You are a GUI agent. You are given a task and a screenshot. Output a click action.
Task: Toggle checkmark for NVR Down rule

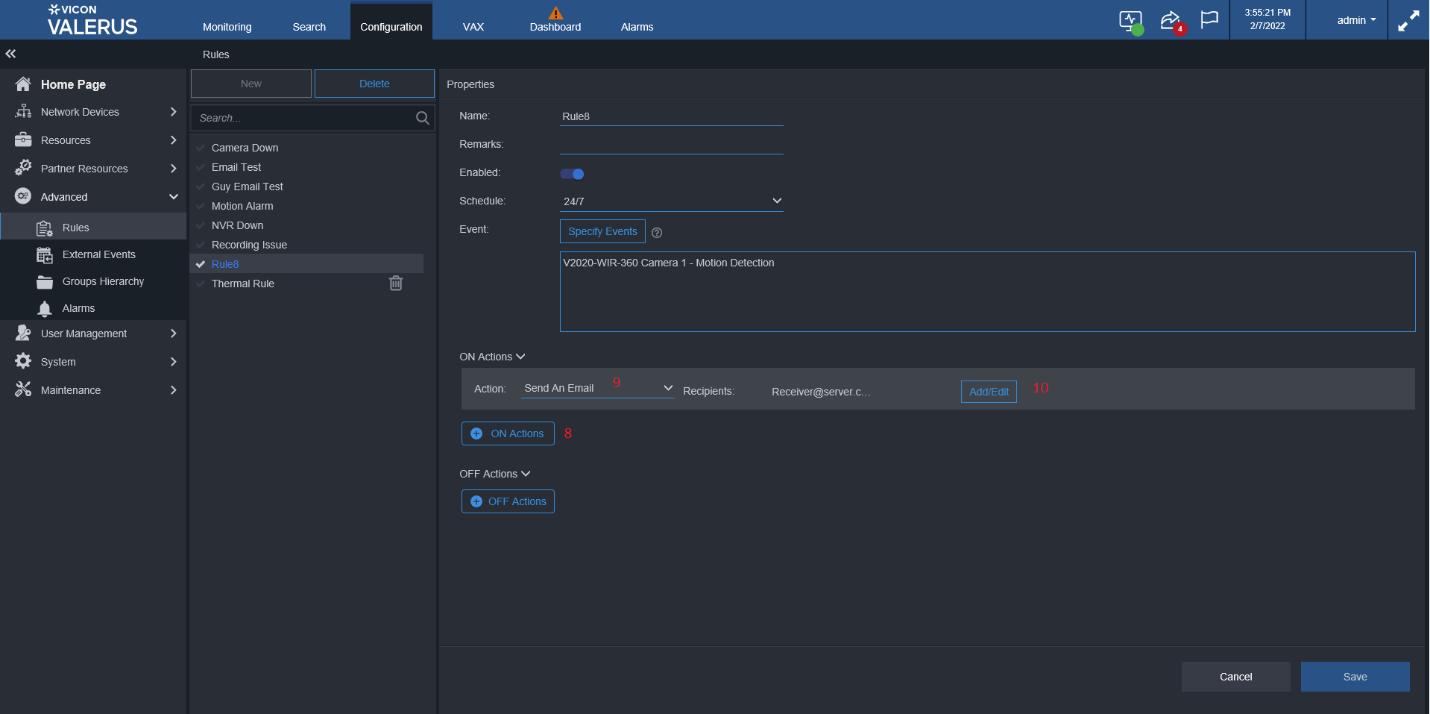click(201, 226)
